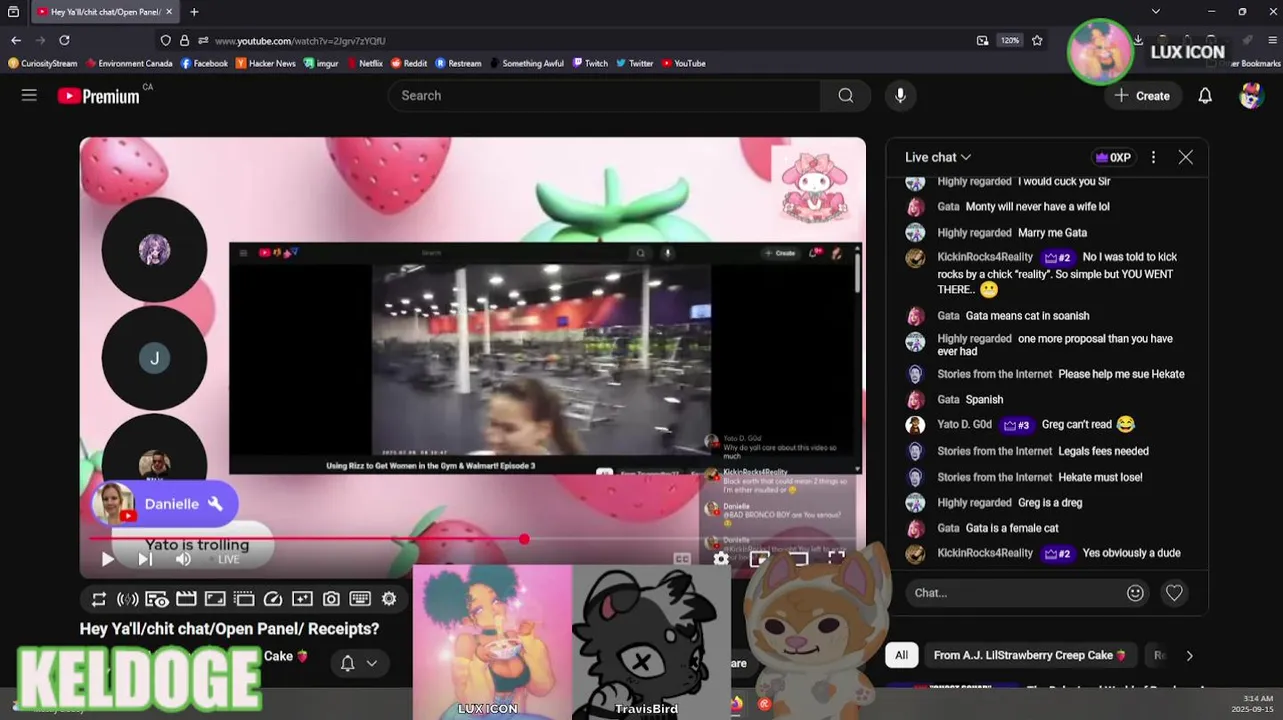Open the Environment Canada bookmark
Image resolution: width=1283 pixels, height=720 pixels.
click(129, 63)
